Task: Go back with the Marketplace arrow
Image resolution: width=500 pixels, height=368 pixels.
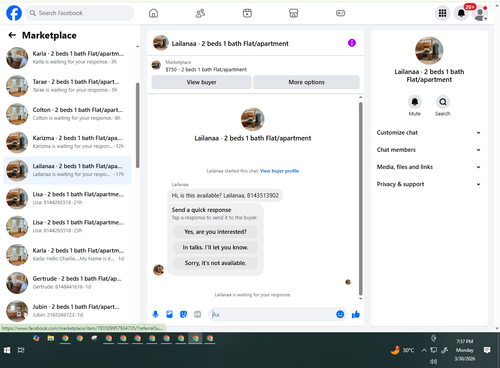Action: (12, 35)
